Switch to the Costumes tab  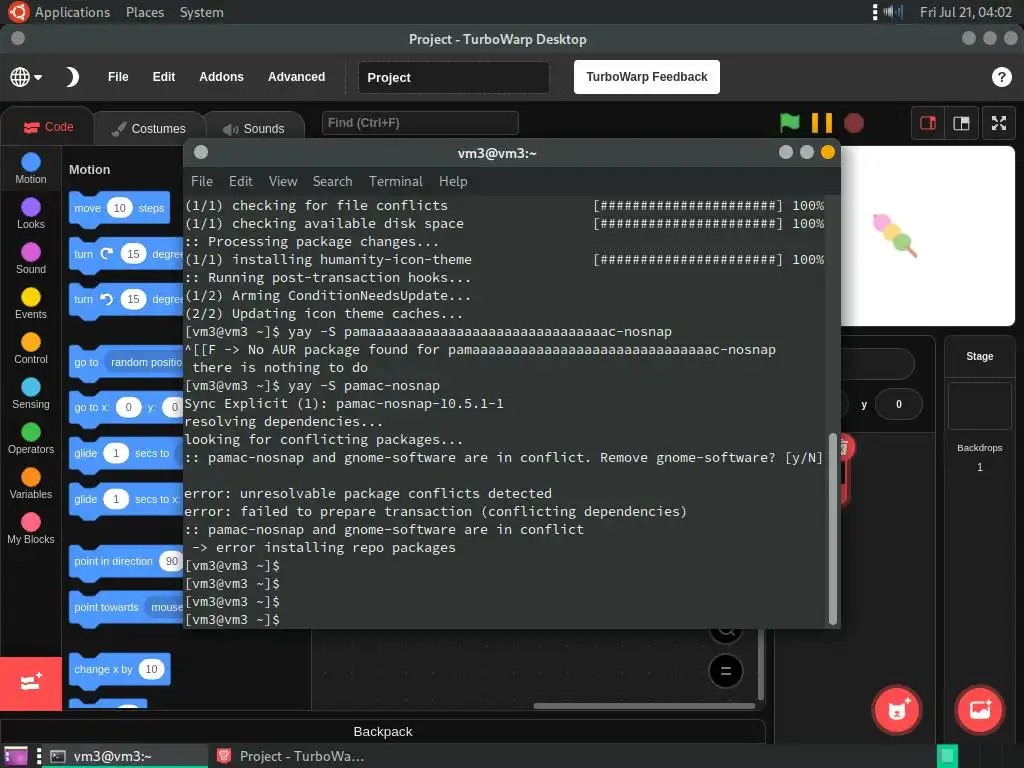click(x=149, y=129)
